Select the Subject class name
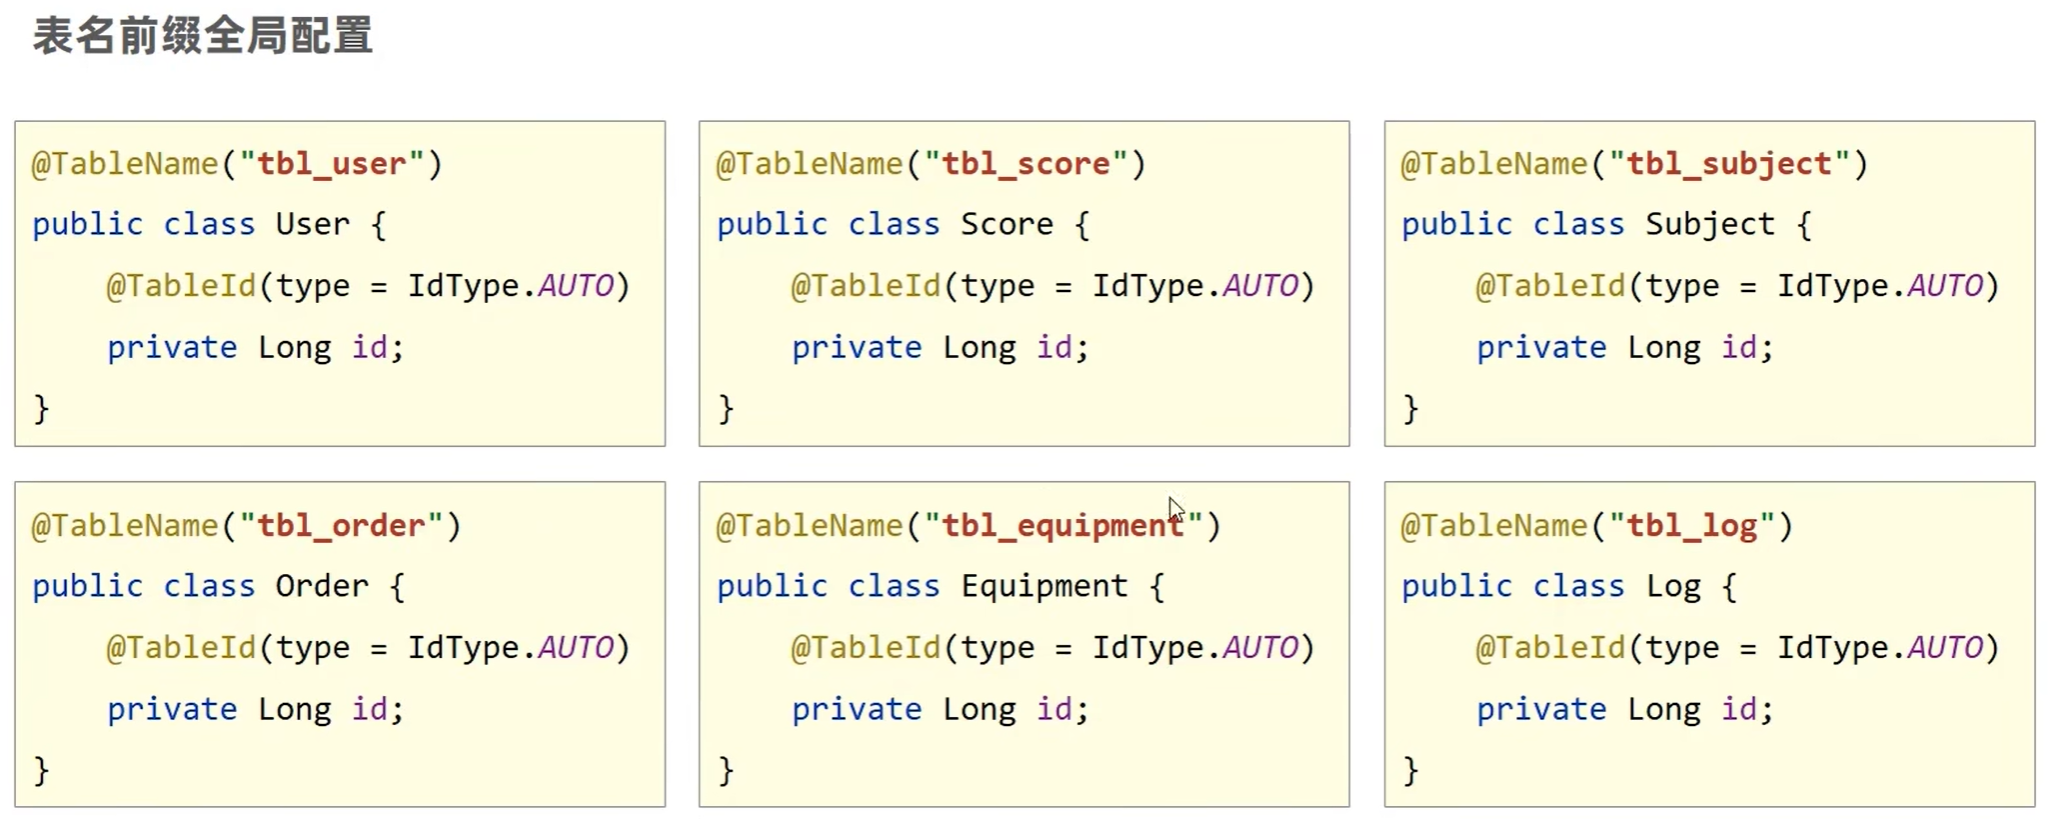Screen dimensions: 2049x819 click(1710, 225)
